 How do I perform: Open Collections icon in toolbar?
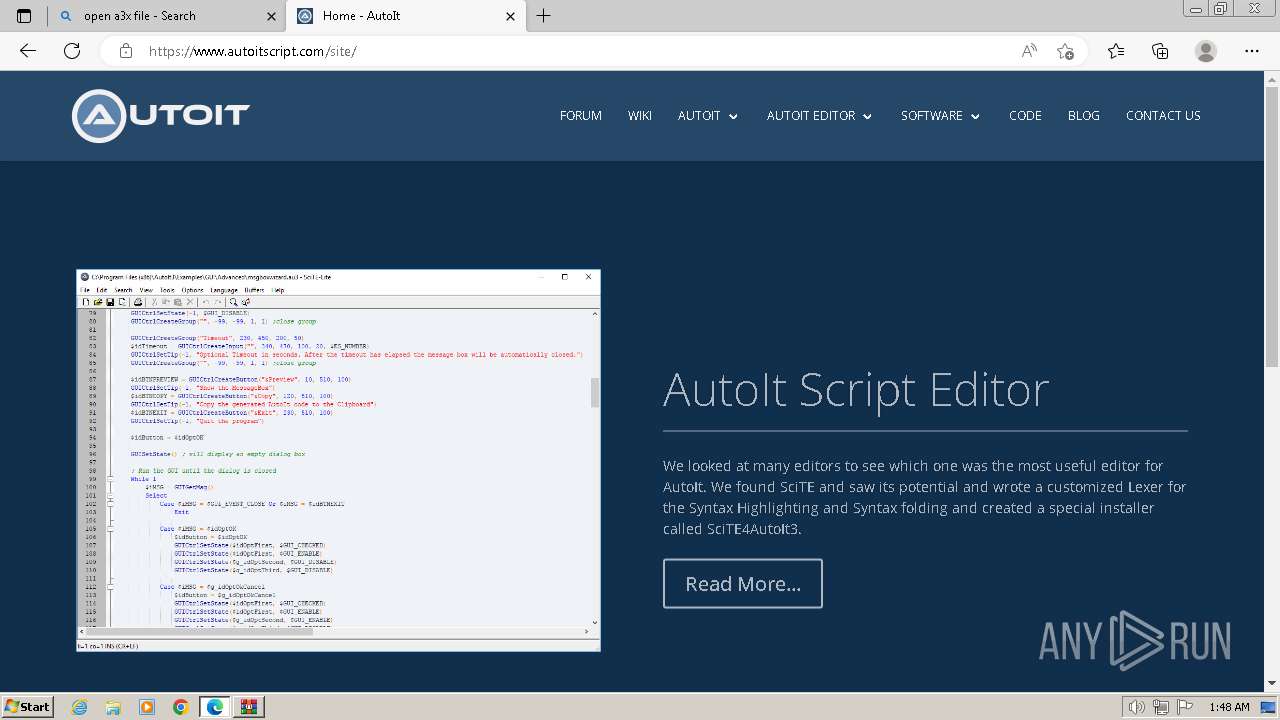click(x=1160, y=51)
